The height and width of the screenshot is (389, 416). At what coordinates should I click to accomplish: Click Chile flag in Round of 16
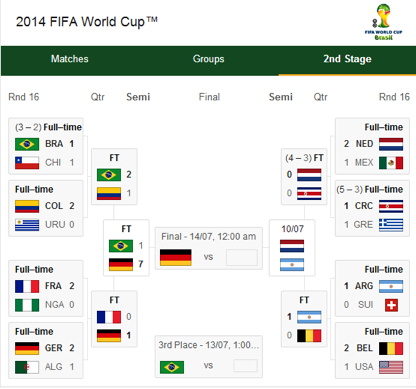tap(27, 163)
